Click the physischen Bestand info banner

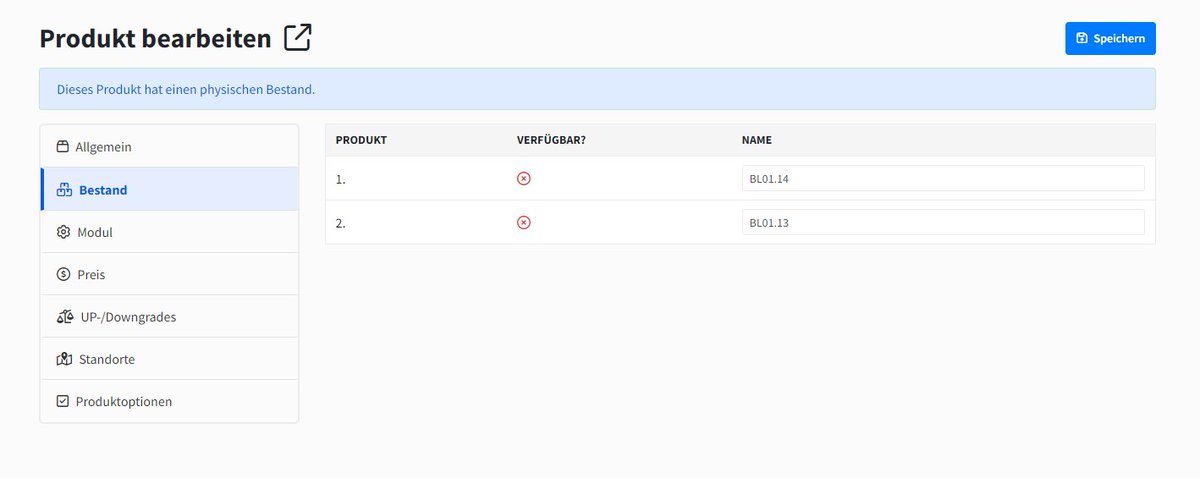tap(597, 89)
